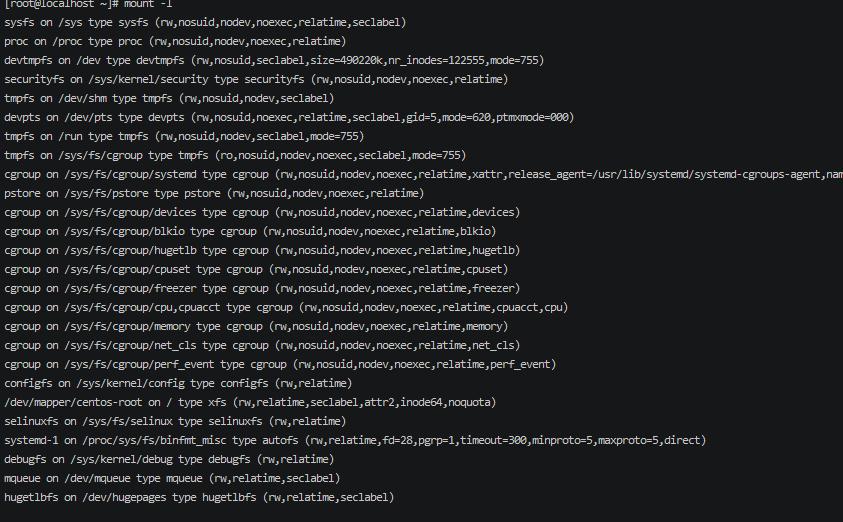The image size is (843, 522).
Task: Click the pstore mount line
Action: click(x=214, y=193)
